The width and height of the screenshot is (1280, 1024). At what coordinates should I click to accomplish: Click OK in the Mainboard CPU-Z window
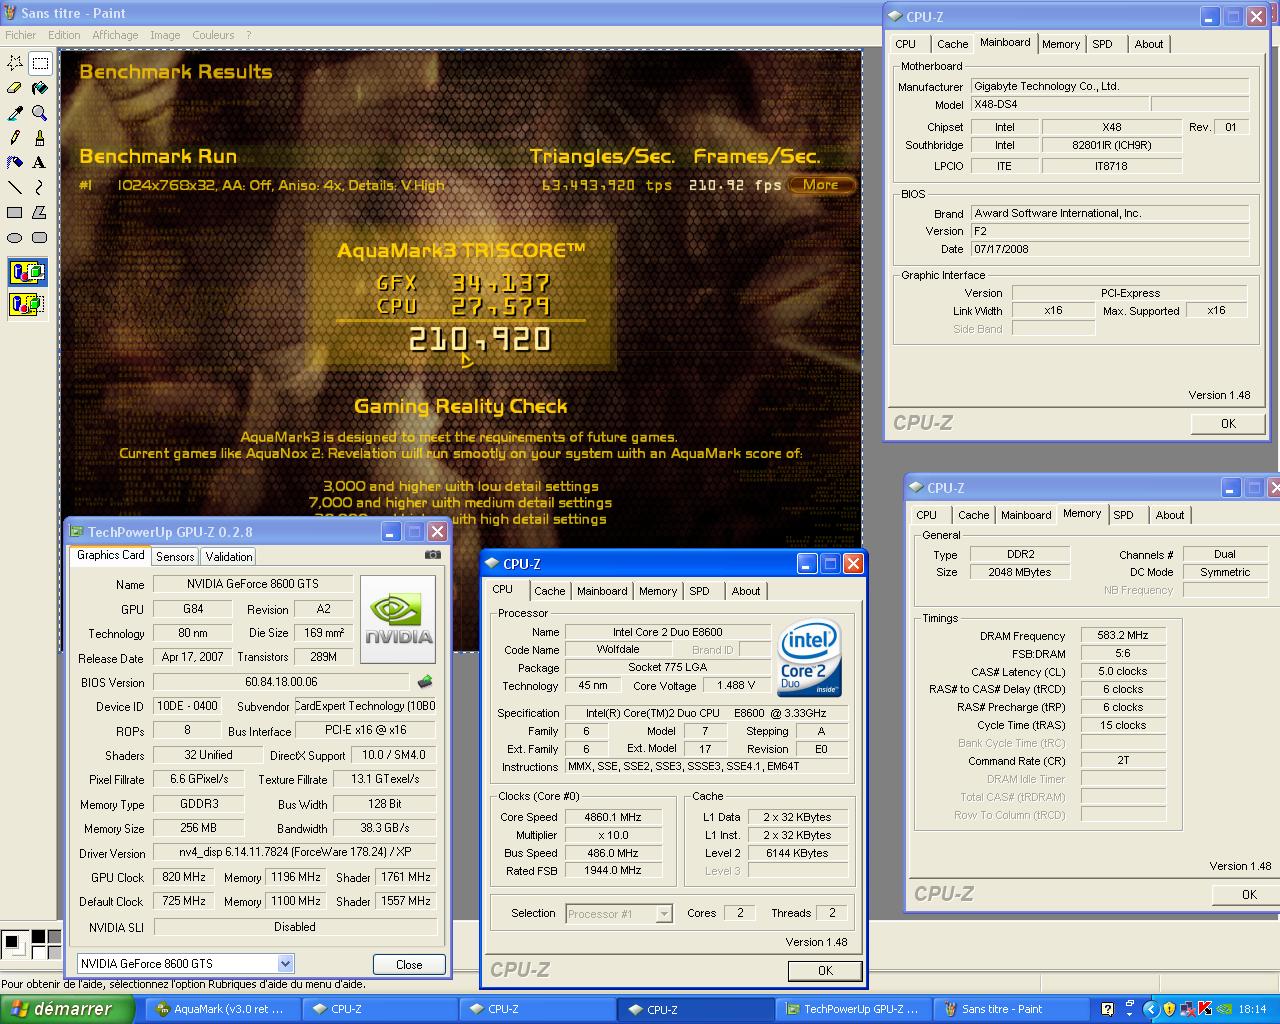(x=1228, y=423)
